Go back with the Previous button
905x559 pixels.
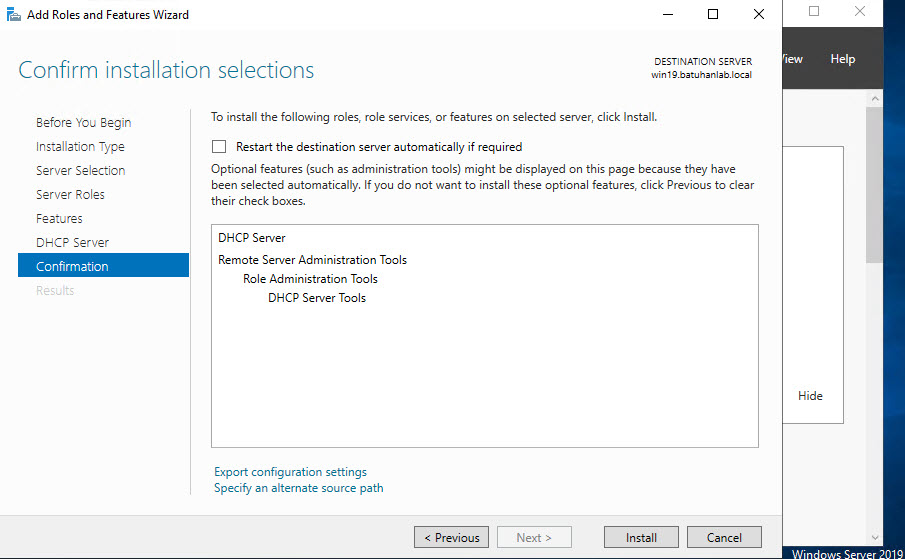(451, 537)
